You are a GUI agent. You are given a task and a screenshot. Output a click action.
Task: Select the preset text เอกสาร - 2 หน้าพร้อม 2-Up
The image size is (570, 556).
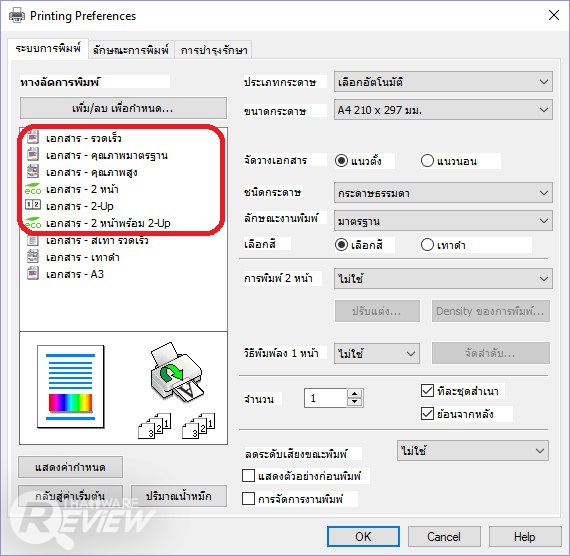point(108,223)
